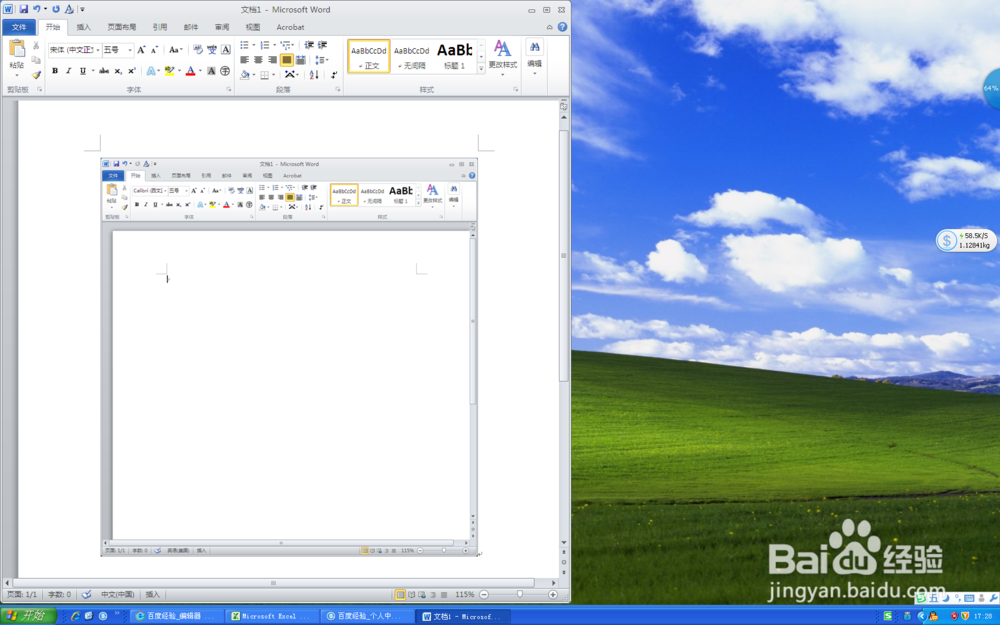Zoom in using the plus button
Image resolution: width=1000 pixels, height=625 pixels.
click(x=553, y=594)
